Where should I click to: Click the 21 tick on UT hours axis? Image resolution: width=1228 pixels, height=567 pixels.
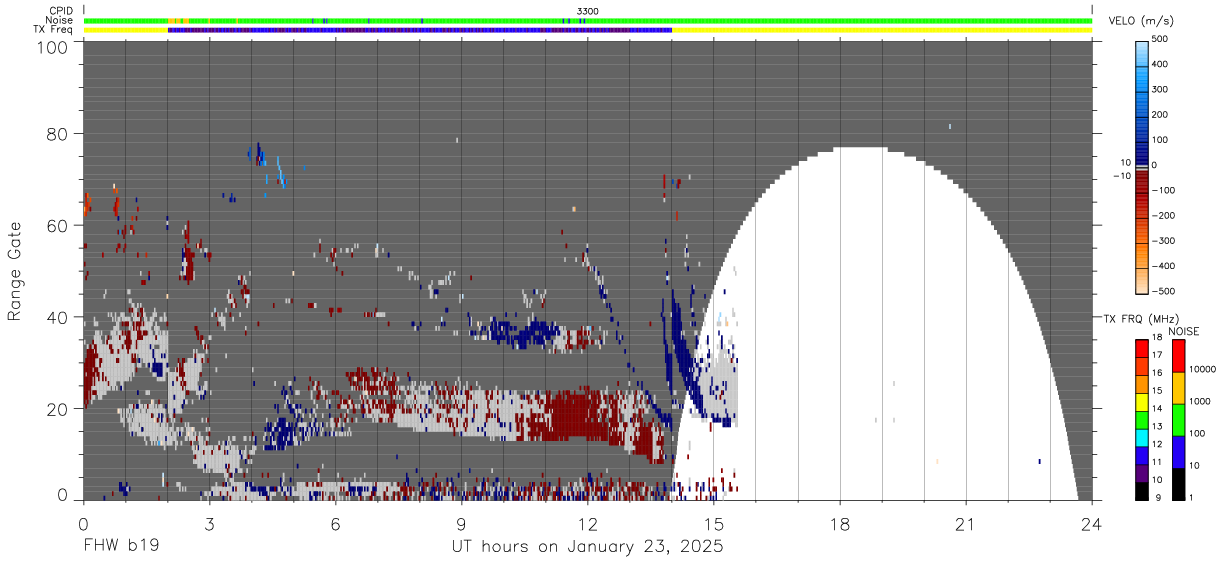tap(966, 523)
